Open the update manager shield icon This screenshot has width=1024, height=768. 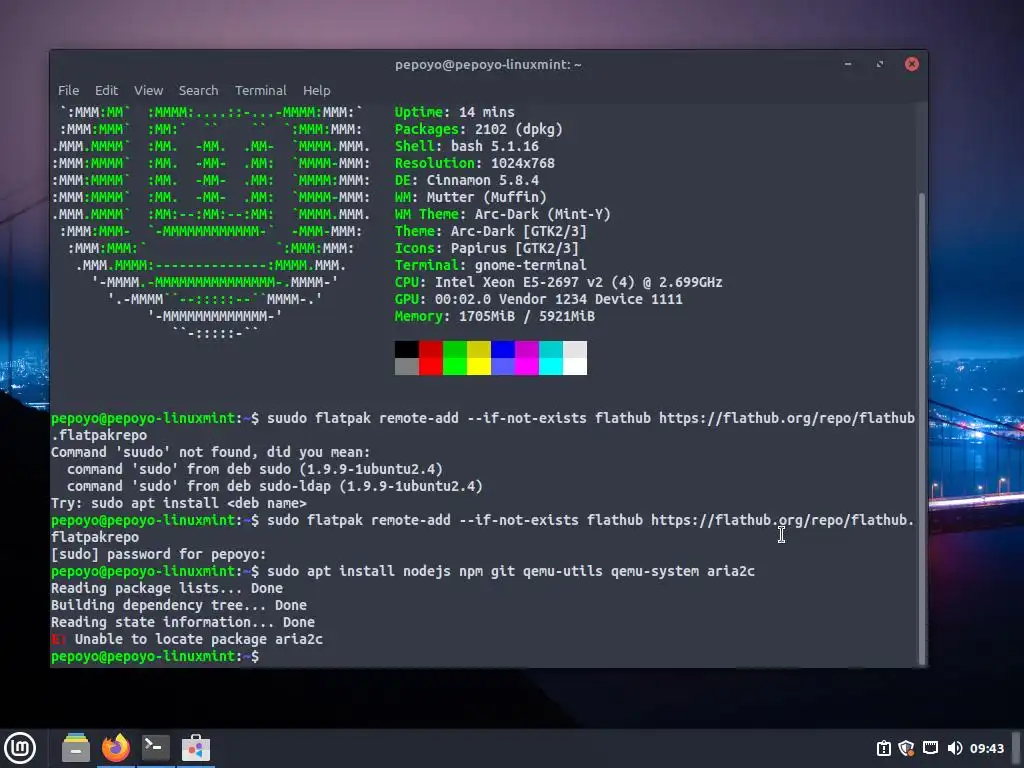(x=906, y=748)
